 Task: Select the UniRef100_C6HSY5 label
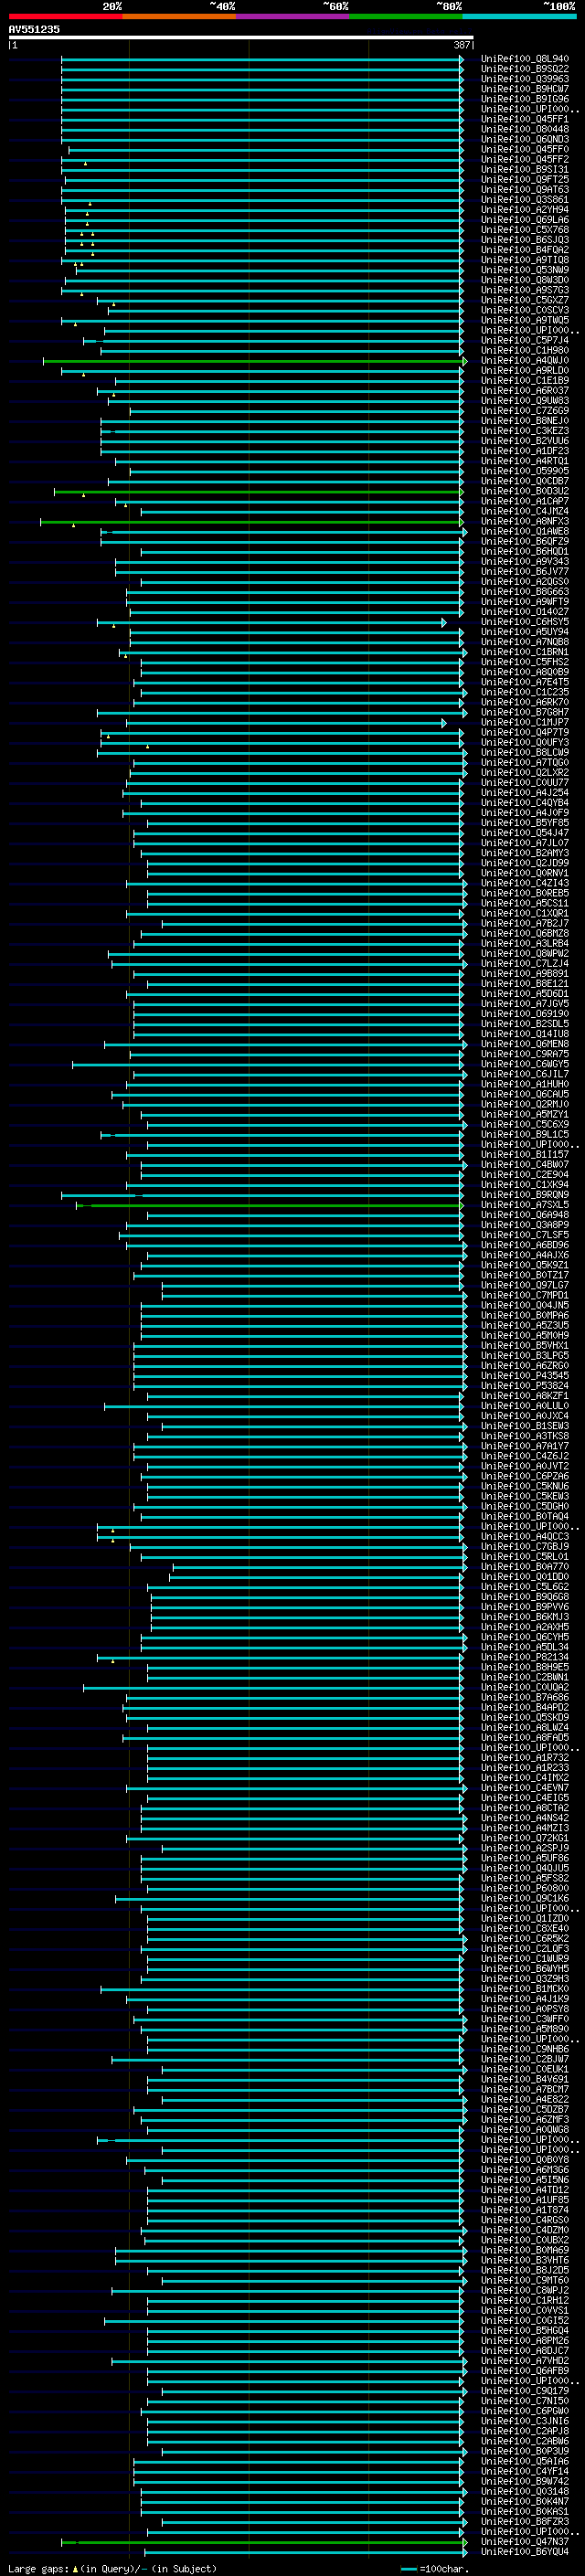pos(525,622)
